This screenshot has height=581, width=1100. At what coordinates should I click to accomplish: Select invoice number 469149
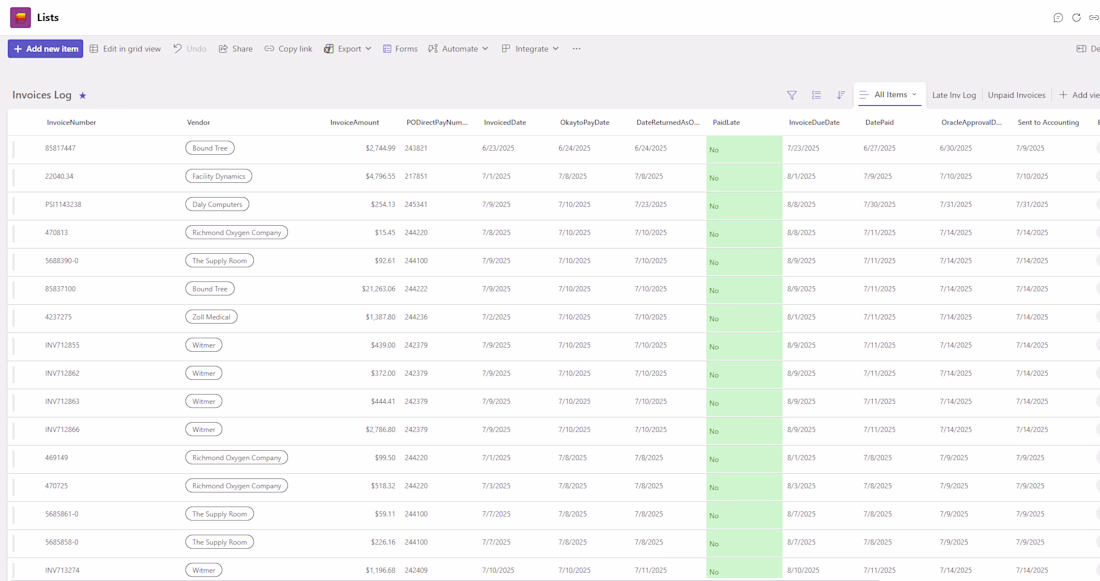(56, 457)
